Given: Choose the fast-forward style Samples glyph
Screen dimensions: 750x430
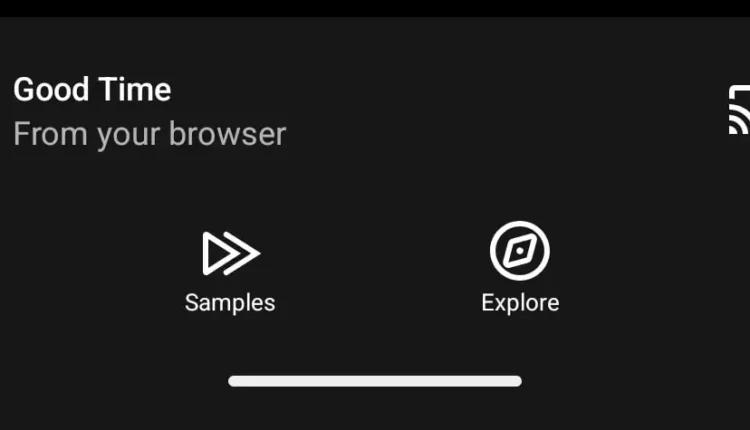Looking at the screenshot, I should (x=231, y=254).
